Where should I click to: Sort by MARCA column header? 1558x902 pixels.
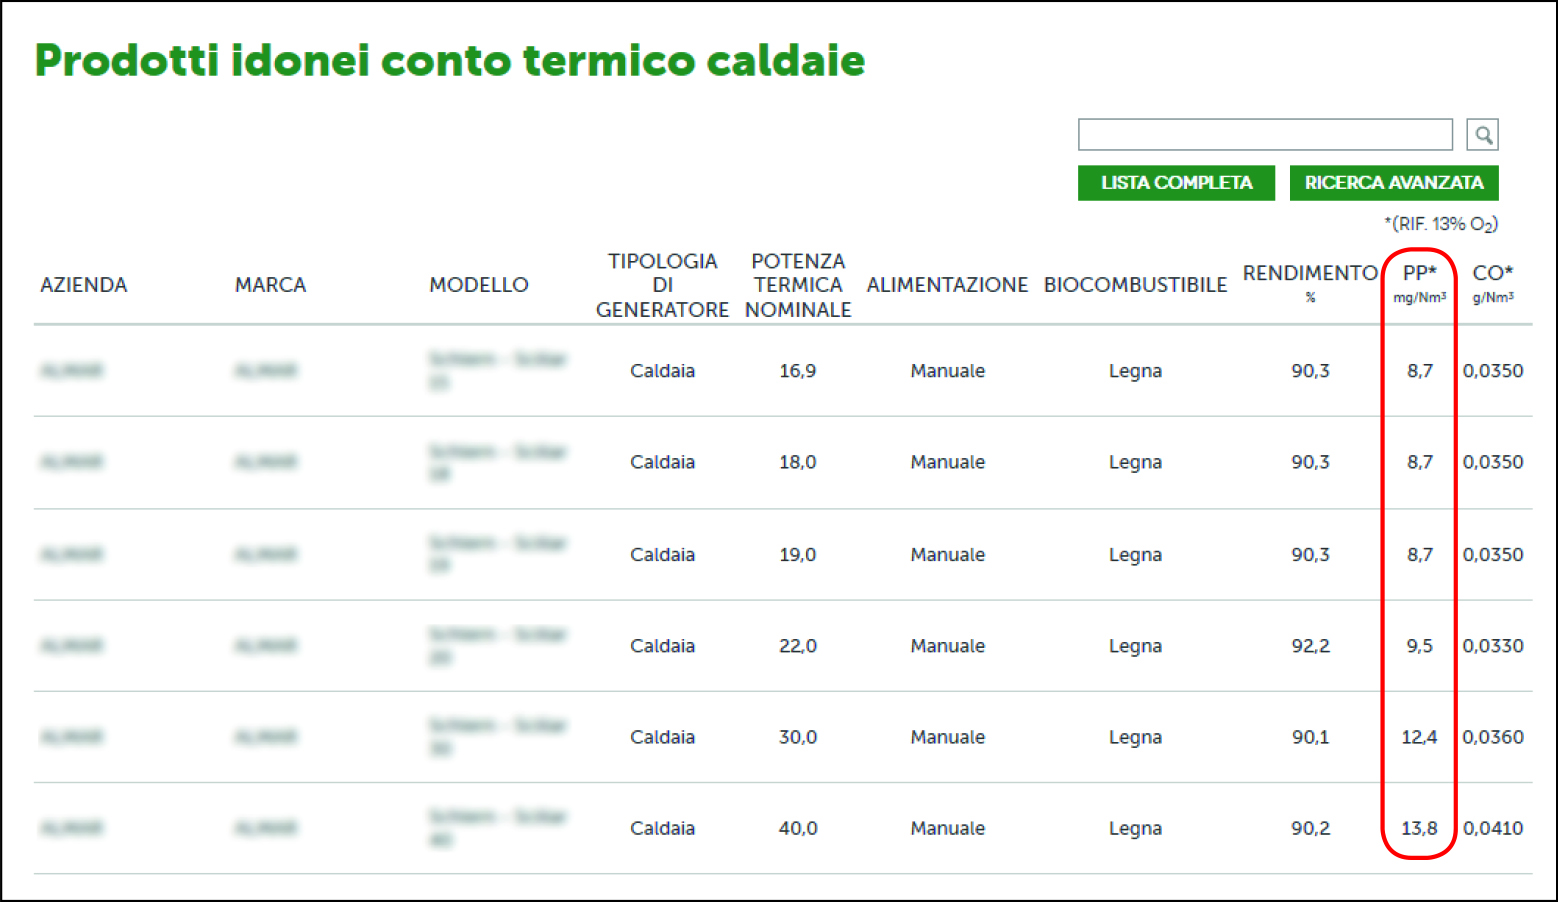click(x=270, y=285)
